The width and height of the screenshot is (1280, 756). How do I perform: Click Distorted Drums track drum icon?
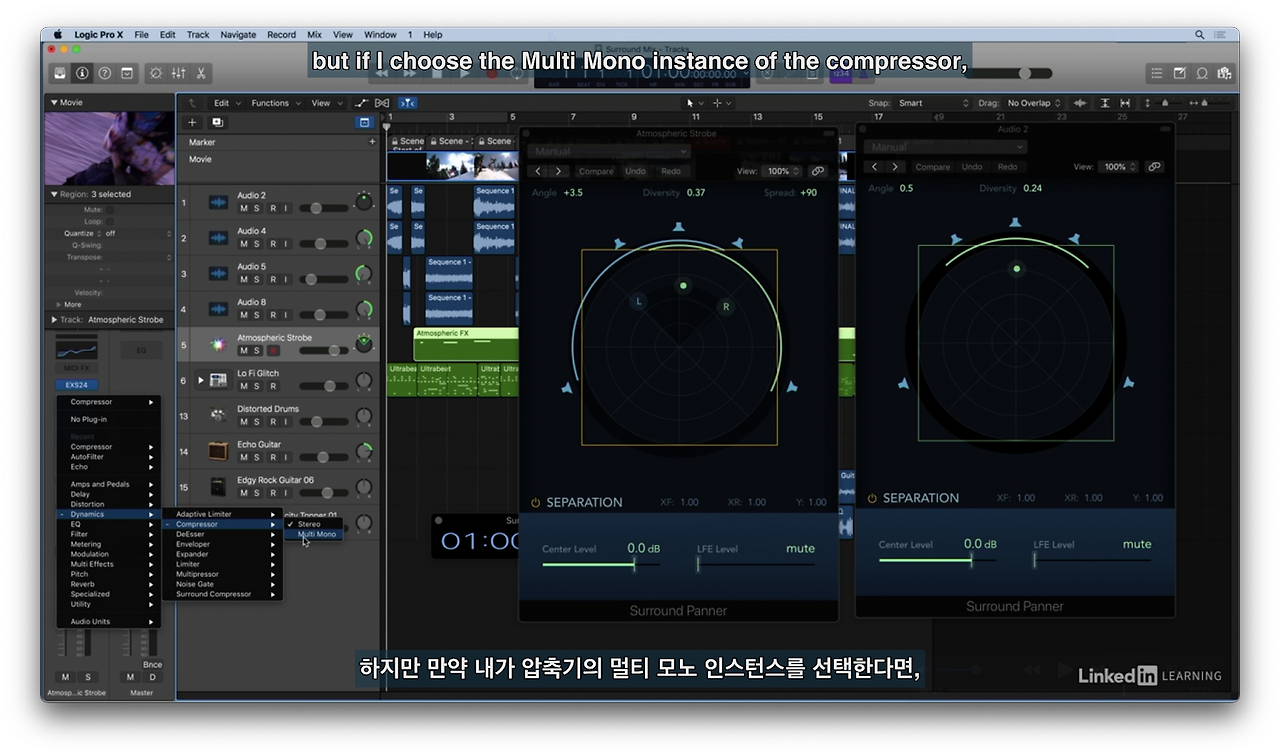(x=218, y=415)
